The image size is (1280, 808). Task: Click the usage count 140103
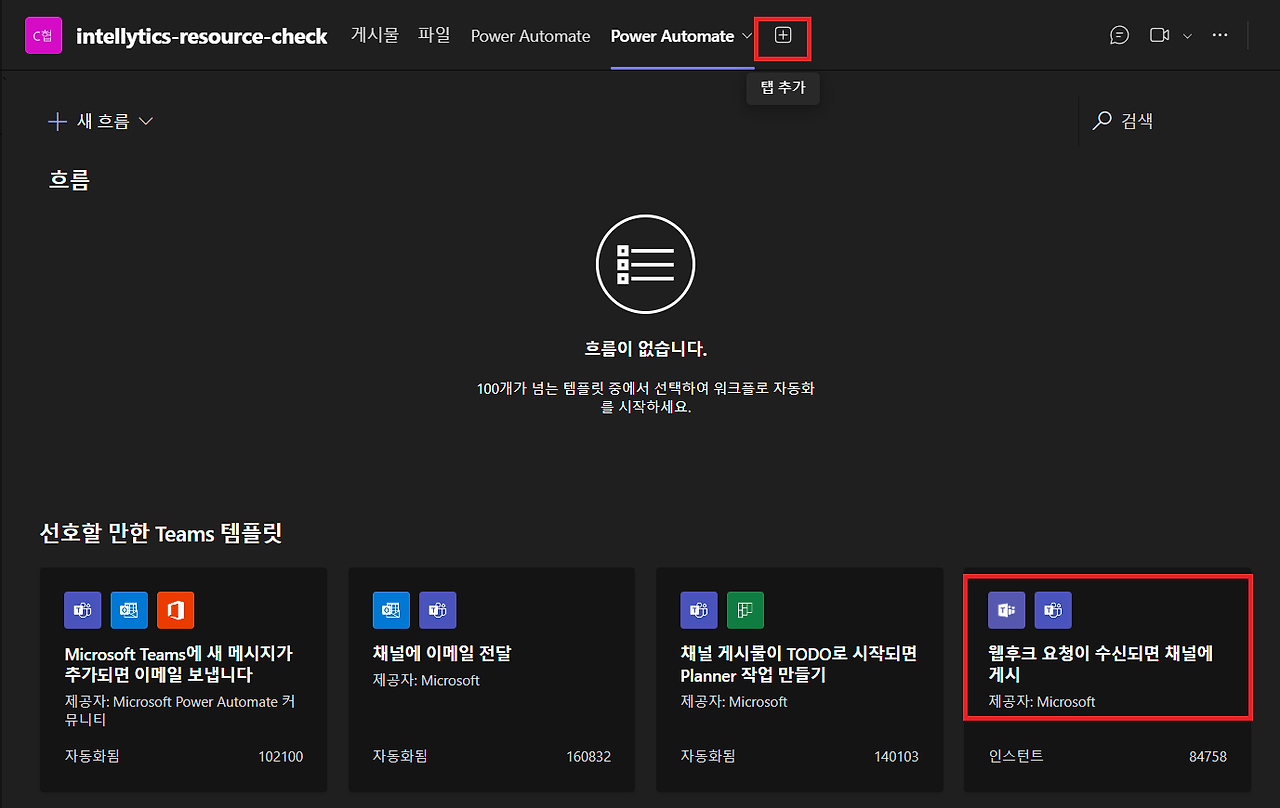coord(896,756)
